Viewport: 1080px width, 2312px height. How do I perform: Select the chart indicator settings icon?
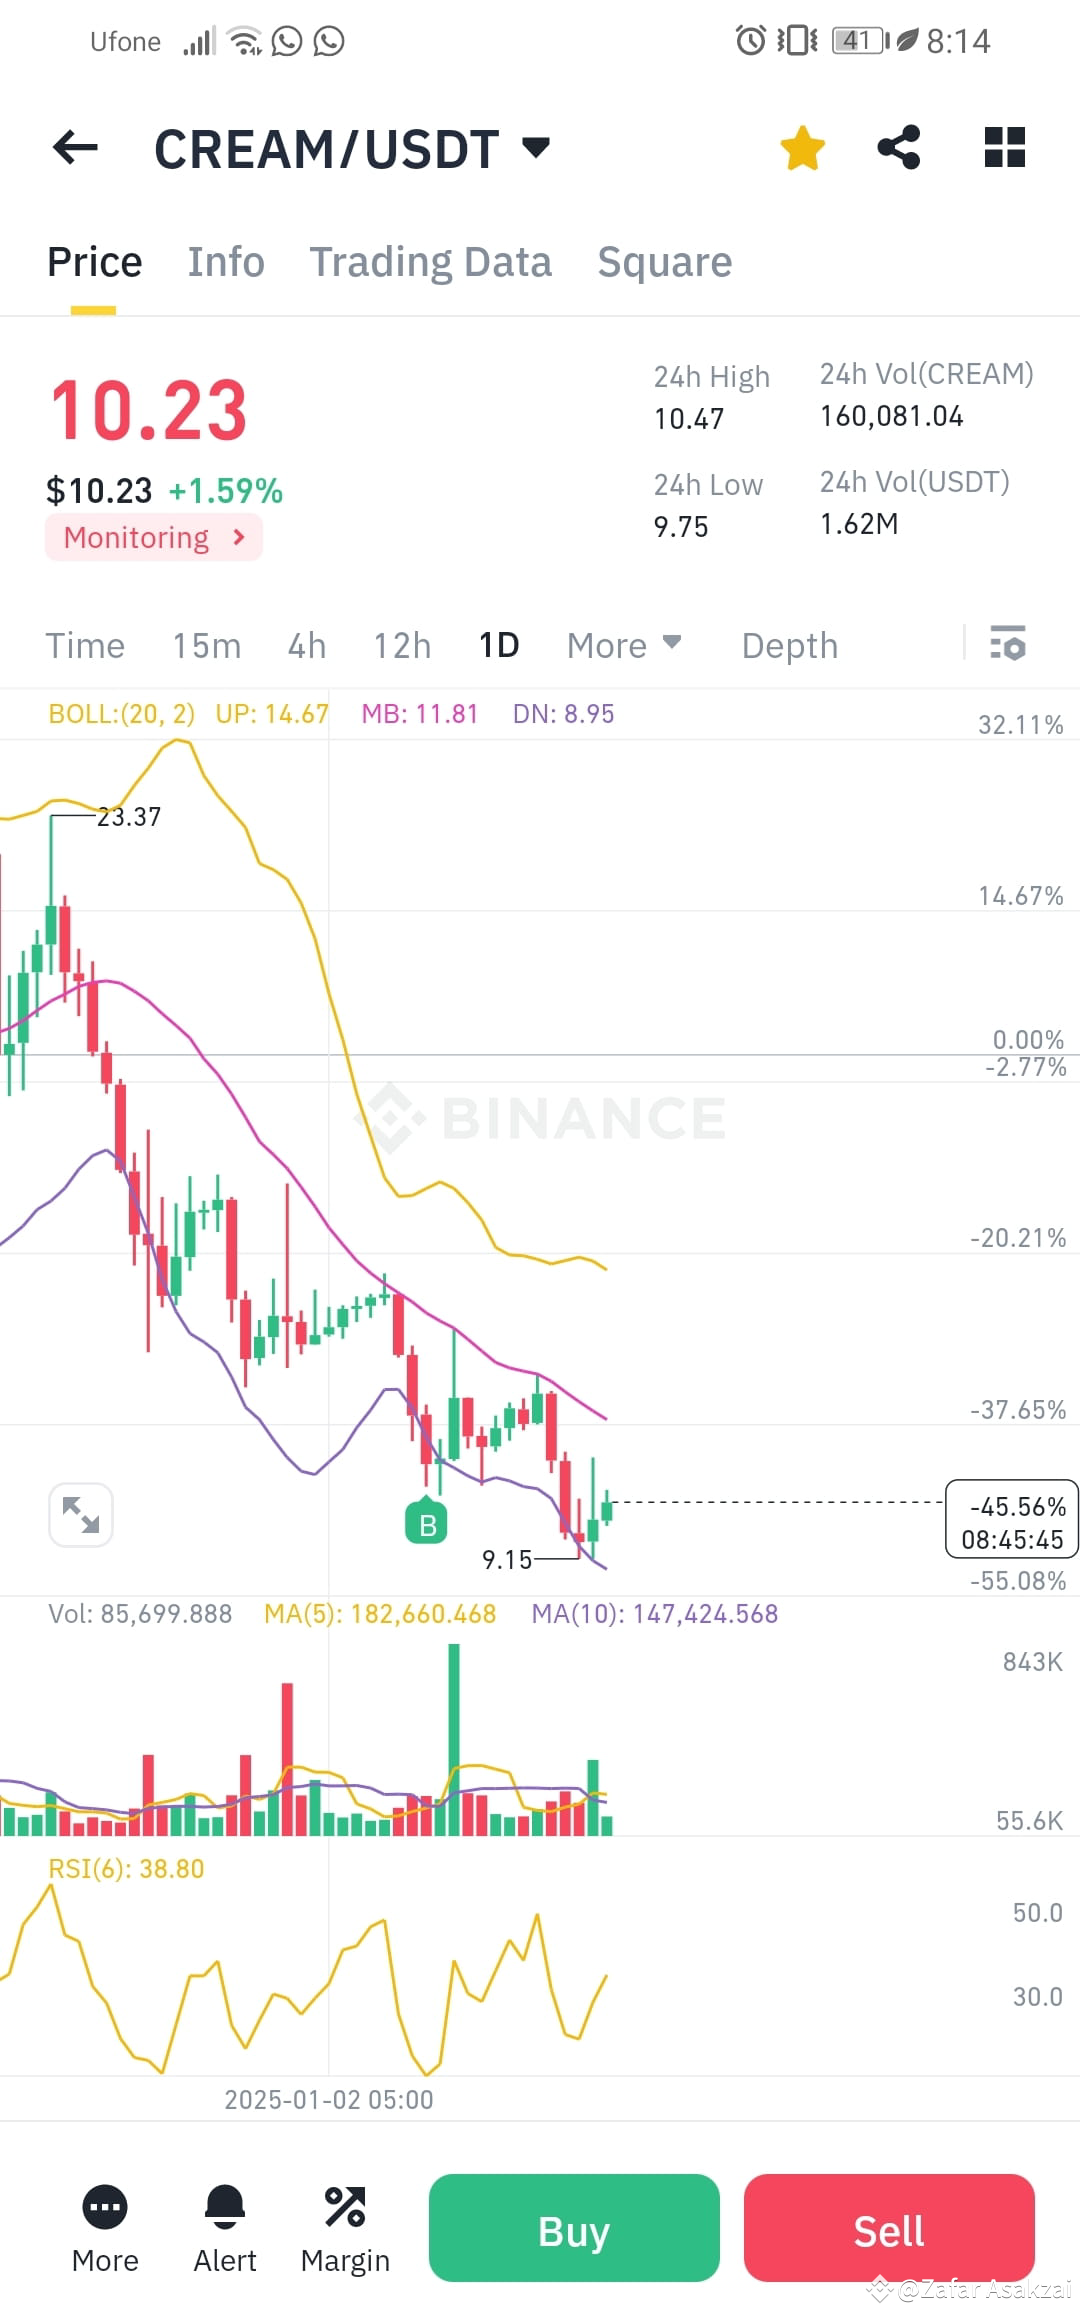click(1008, 646)
